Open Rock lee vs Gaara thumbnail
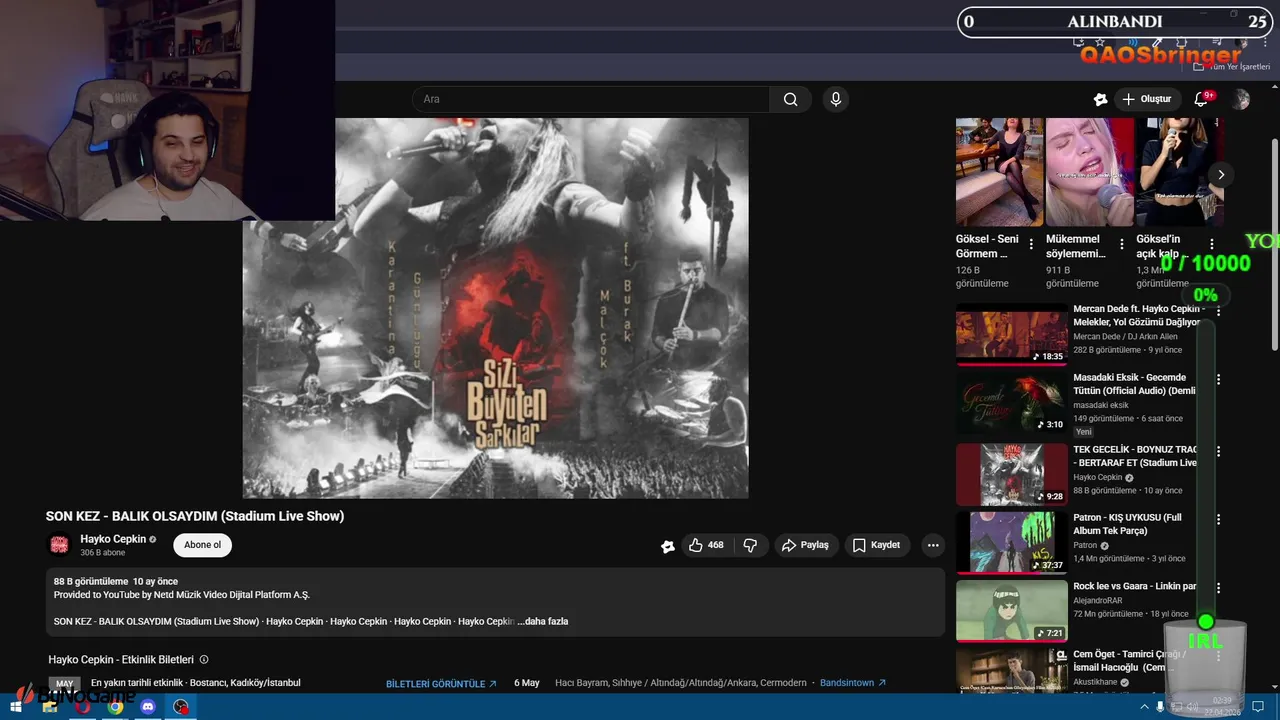 (1012, 611)
